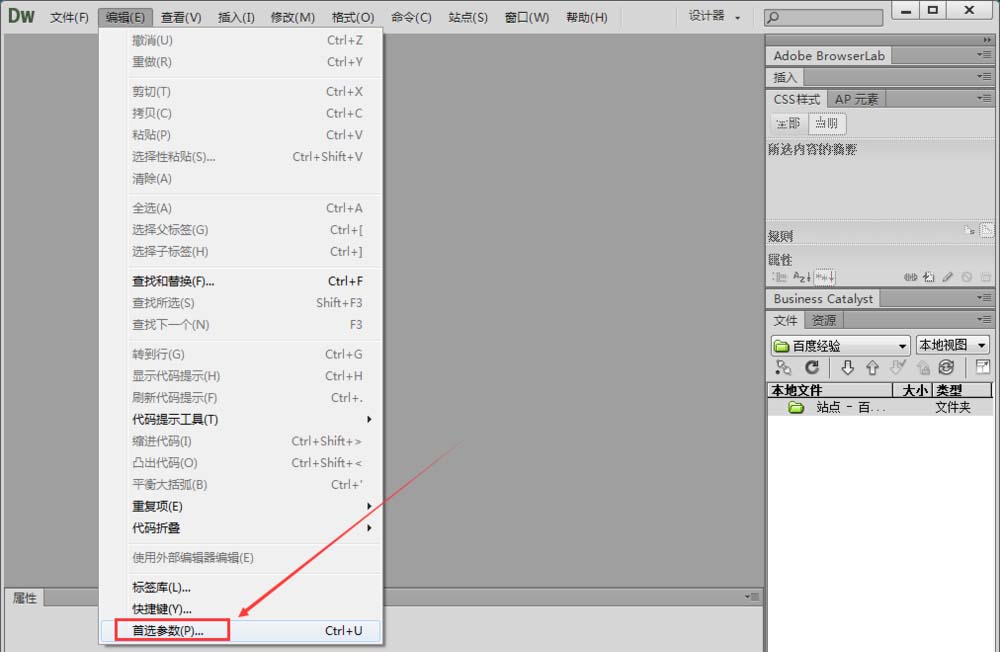Select the Get Files down arrow icon
The width and height of the screenshot is (1000, 652).
[x=849, y=368]
